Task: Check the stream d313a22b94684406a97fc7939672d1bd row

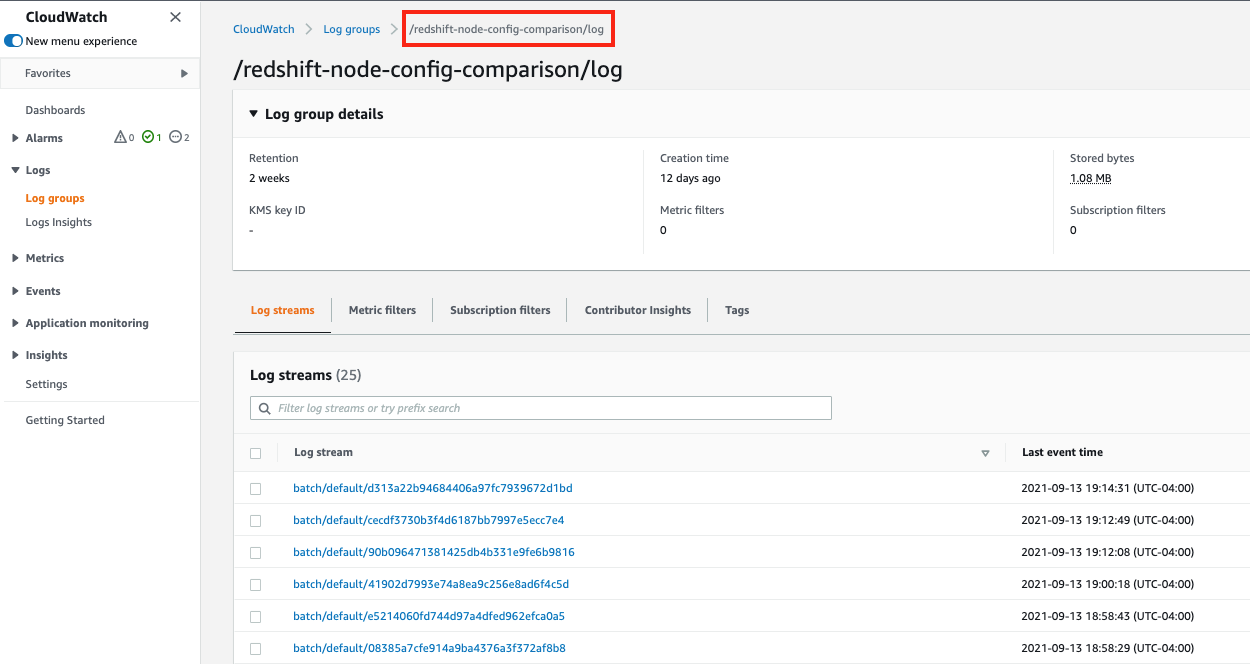Action: click(255, 489)
